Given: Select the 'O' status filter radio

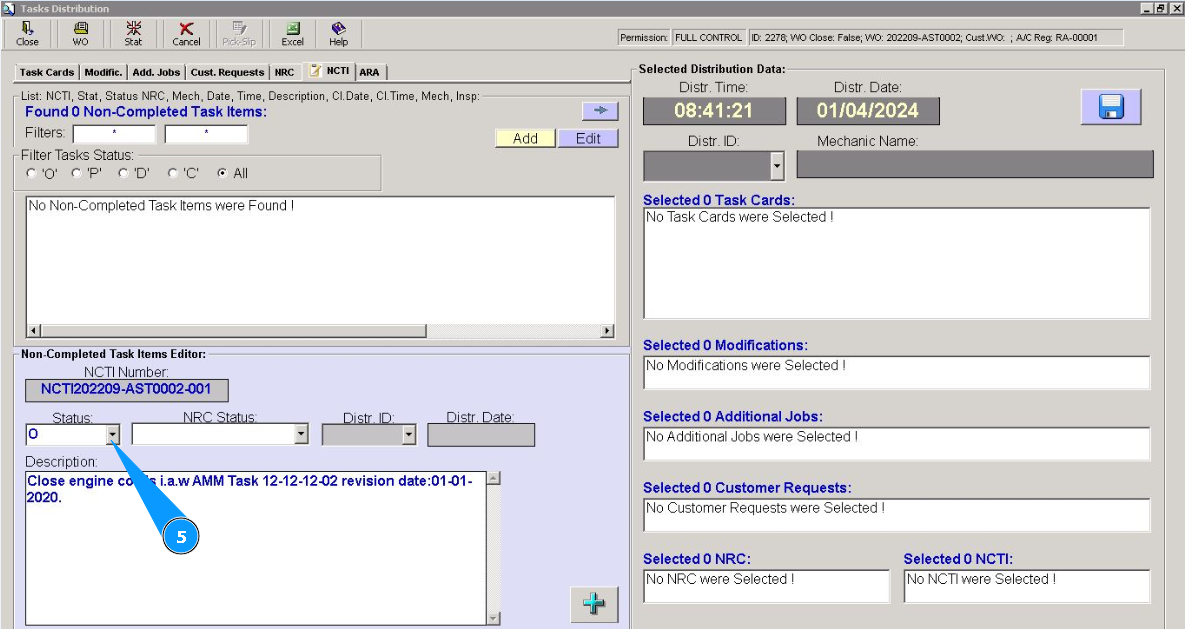Looking at the screenshot, I should (x=31, y=173).
